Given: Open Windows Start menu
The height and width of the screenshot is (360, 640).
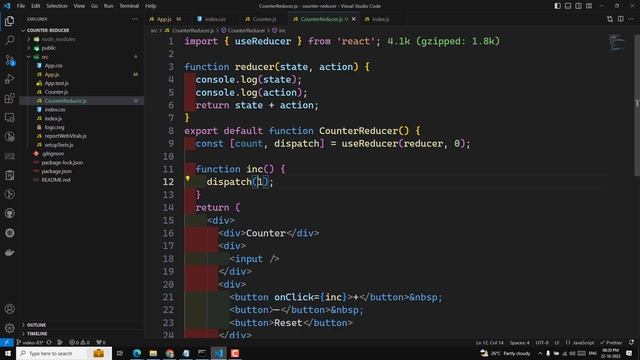Looking at the screenshot, I should click(x=7, y=353).
